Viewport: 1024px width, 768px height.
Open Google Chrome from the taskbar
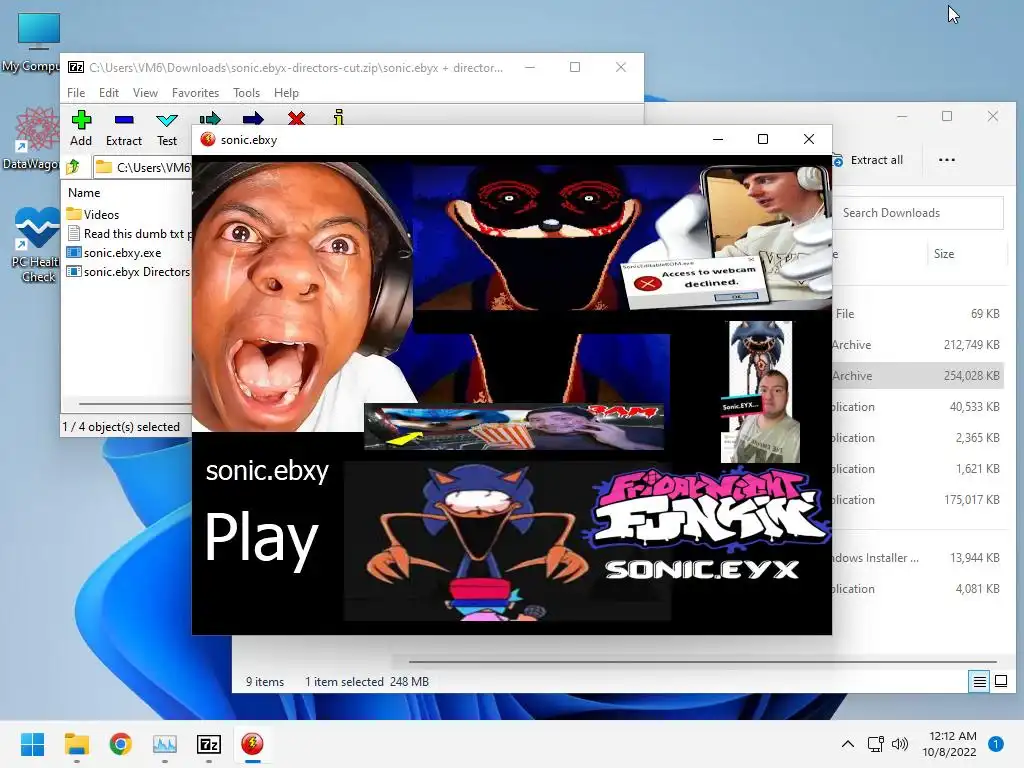pos(120,744)
